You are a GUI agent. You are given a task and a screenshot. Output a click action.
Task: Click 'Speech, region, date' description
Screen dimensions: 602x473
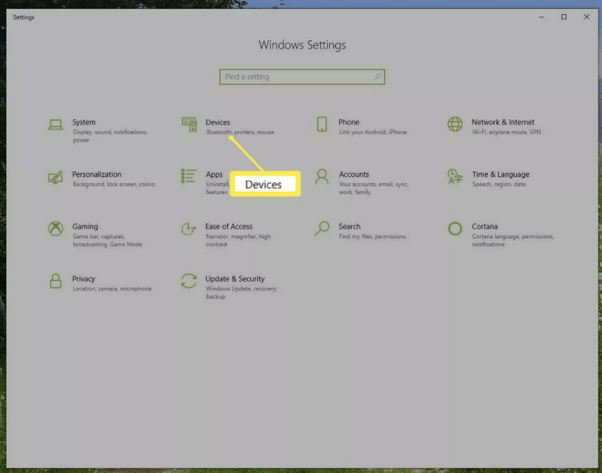(499, 184)
